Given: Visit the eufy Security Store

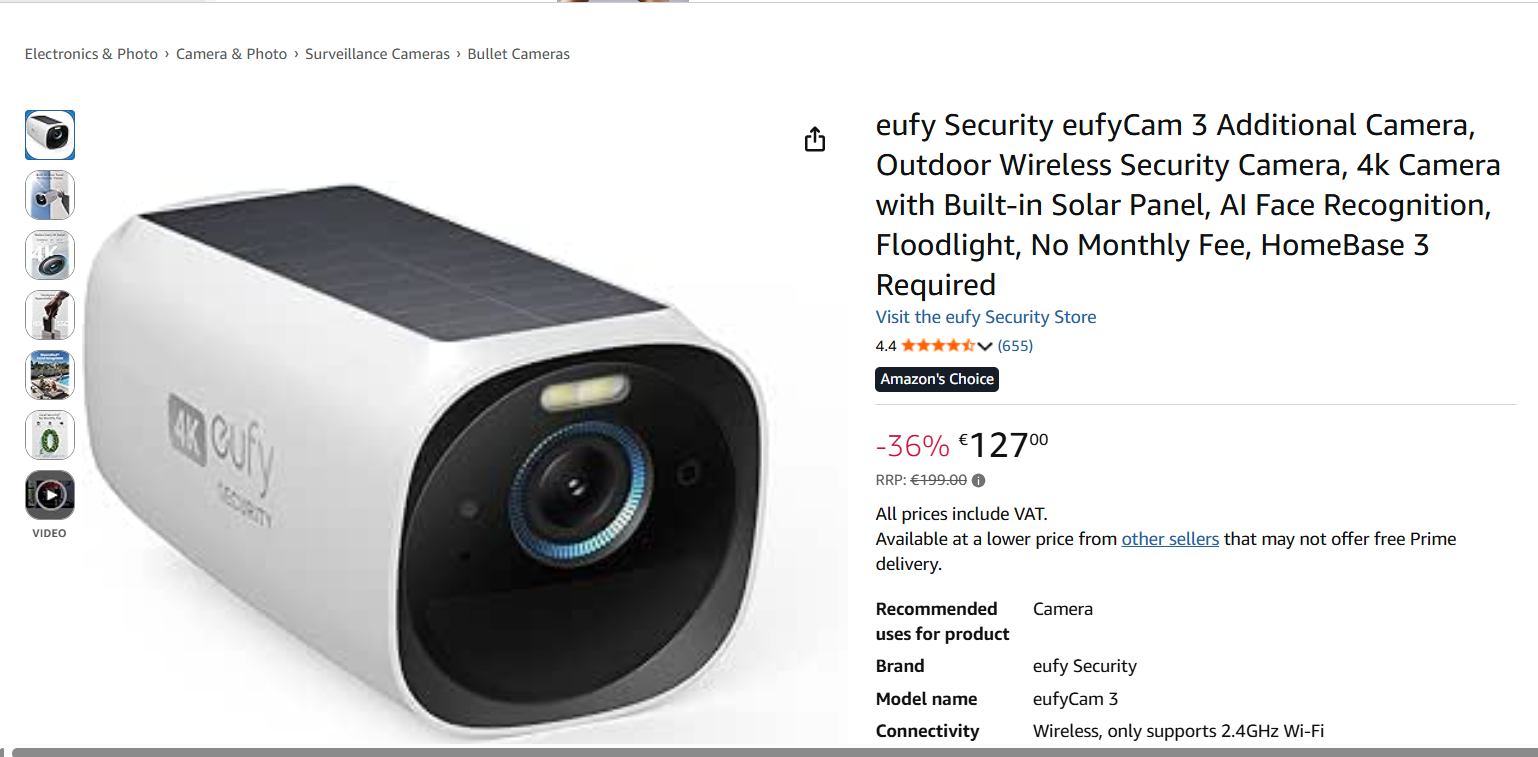Looking at the screenshot, I should tap(985, 317).
